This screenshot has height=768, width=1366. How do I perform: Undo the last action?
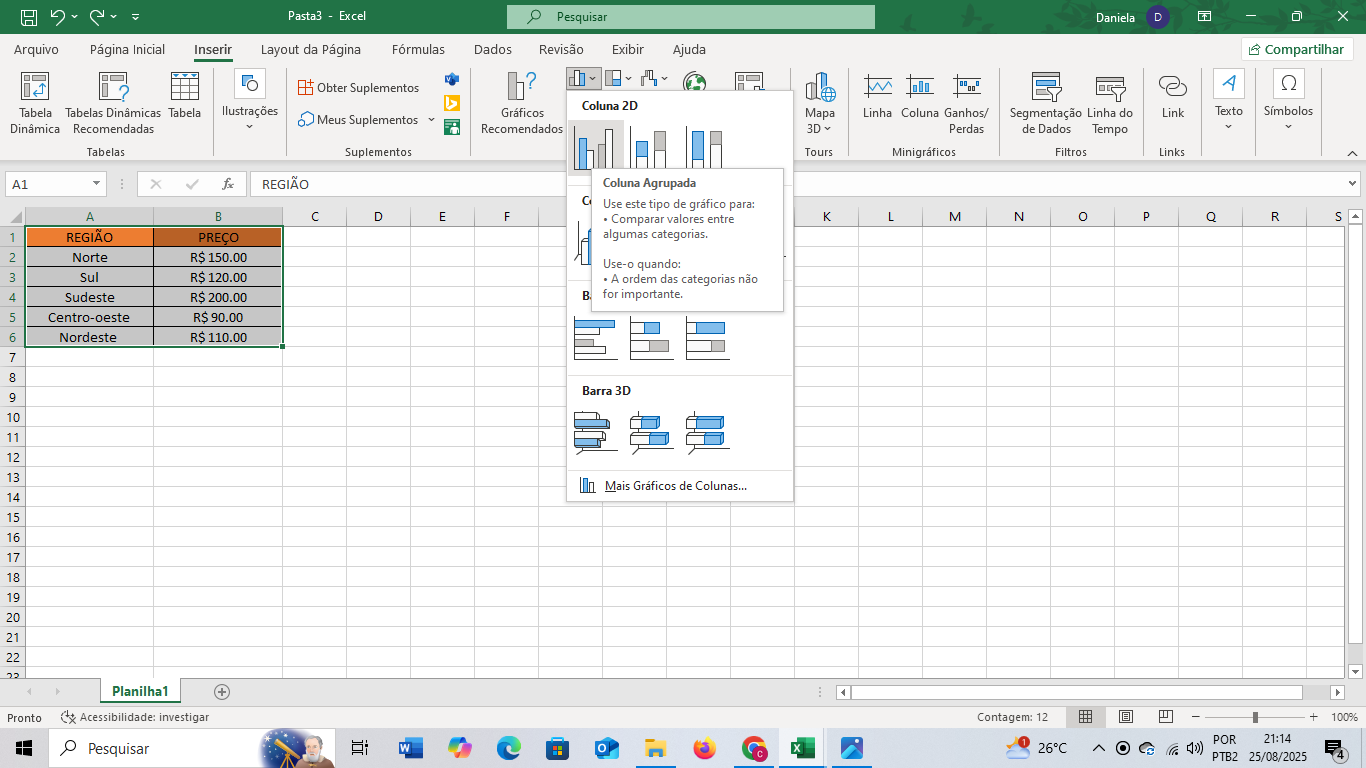[x=57, y=17]
